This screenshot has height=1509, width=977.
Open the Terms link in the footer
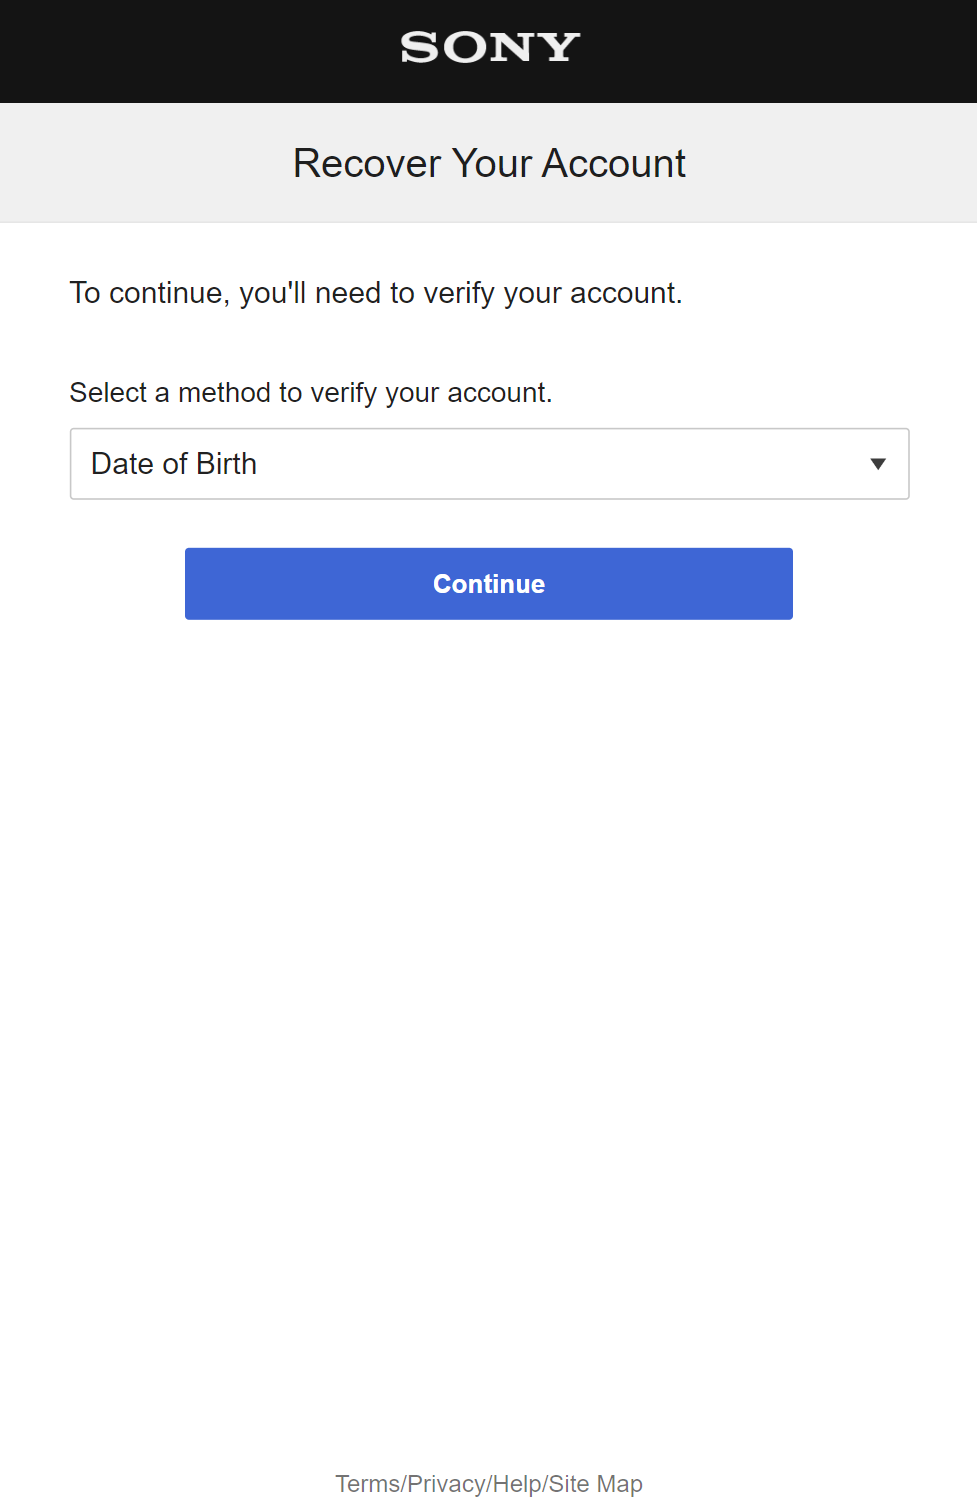367,1484
